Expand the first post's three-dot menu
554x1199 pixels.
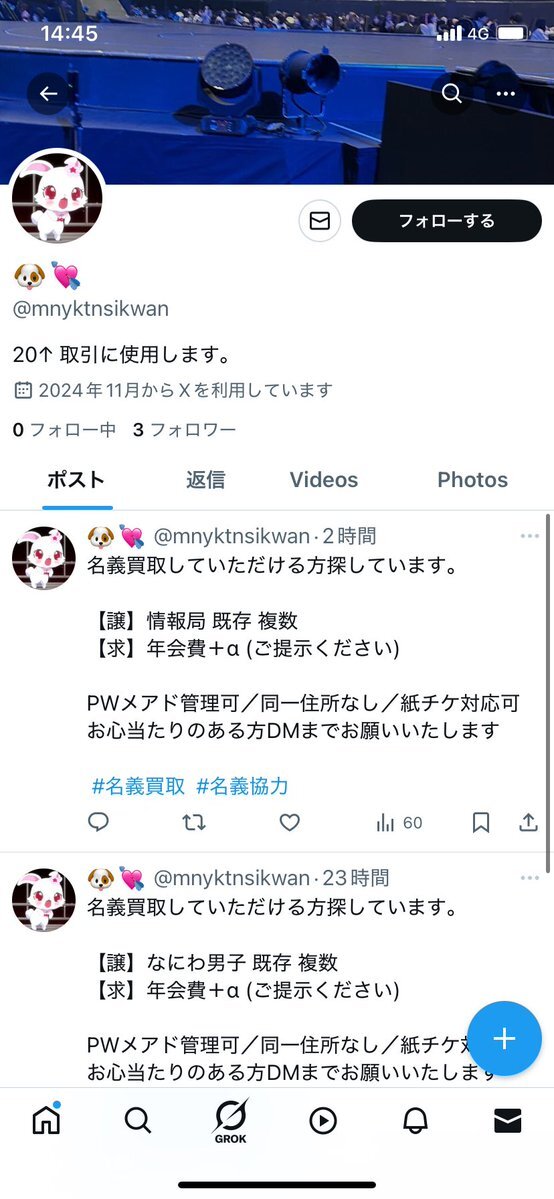(530, 536)
